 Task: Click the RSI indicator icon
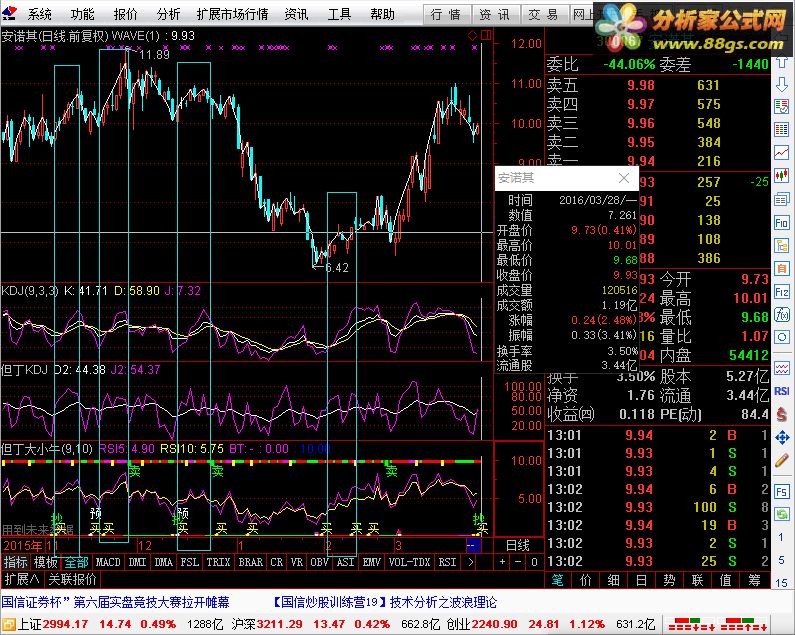click(781, 391)
